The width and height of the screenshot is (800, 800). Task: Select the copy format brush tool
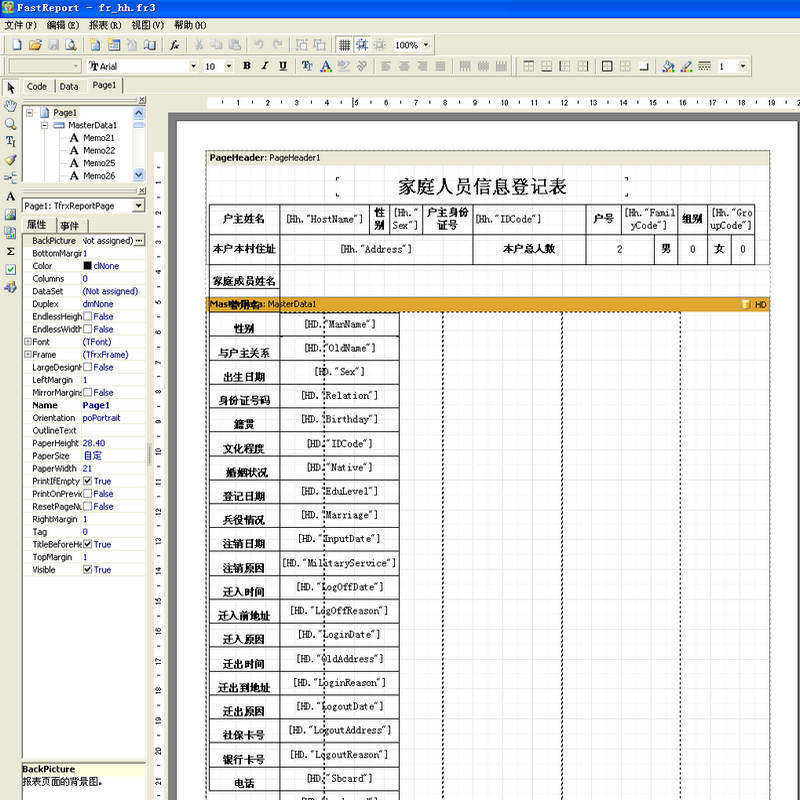[11, 160]
